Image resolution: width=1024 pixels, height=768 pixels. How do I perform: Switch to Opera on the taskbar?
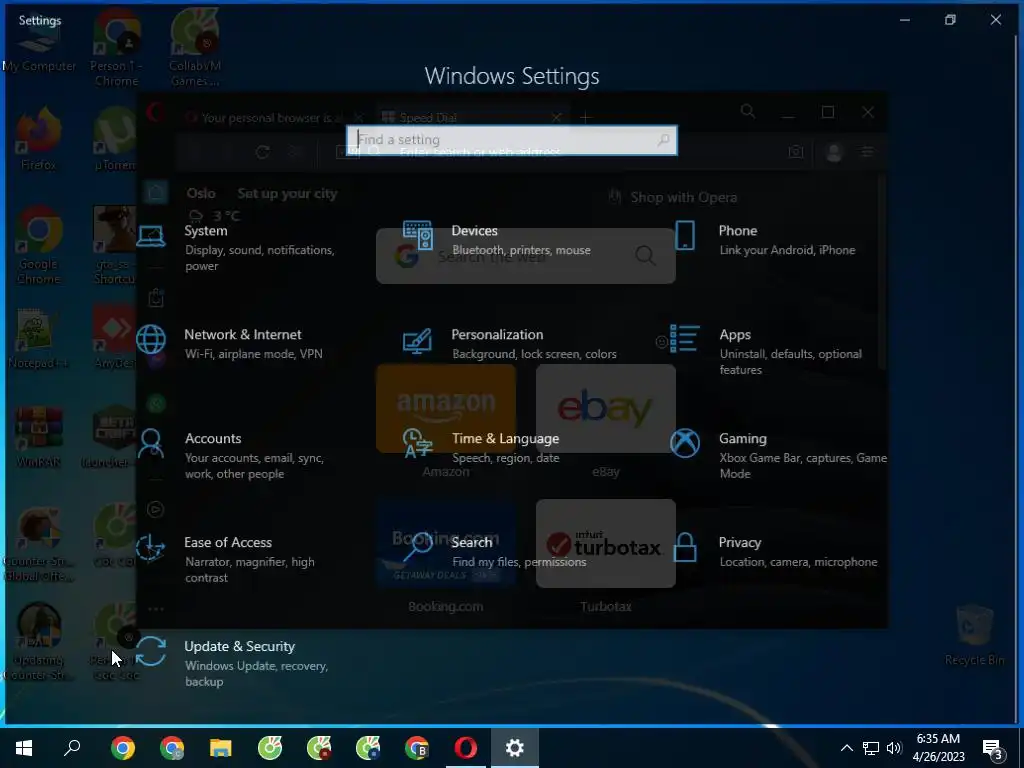pyautogui.click(x=466, y=748)
